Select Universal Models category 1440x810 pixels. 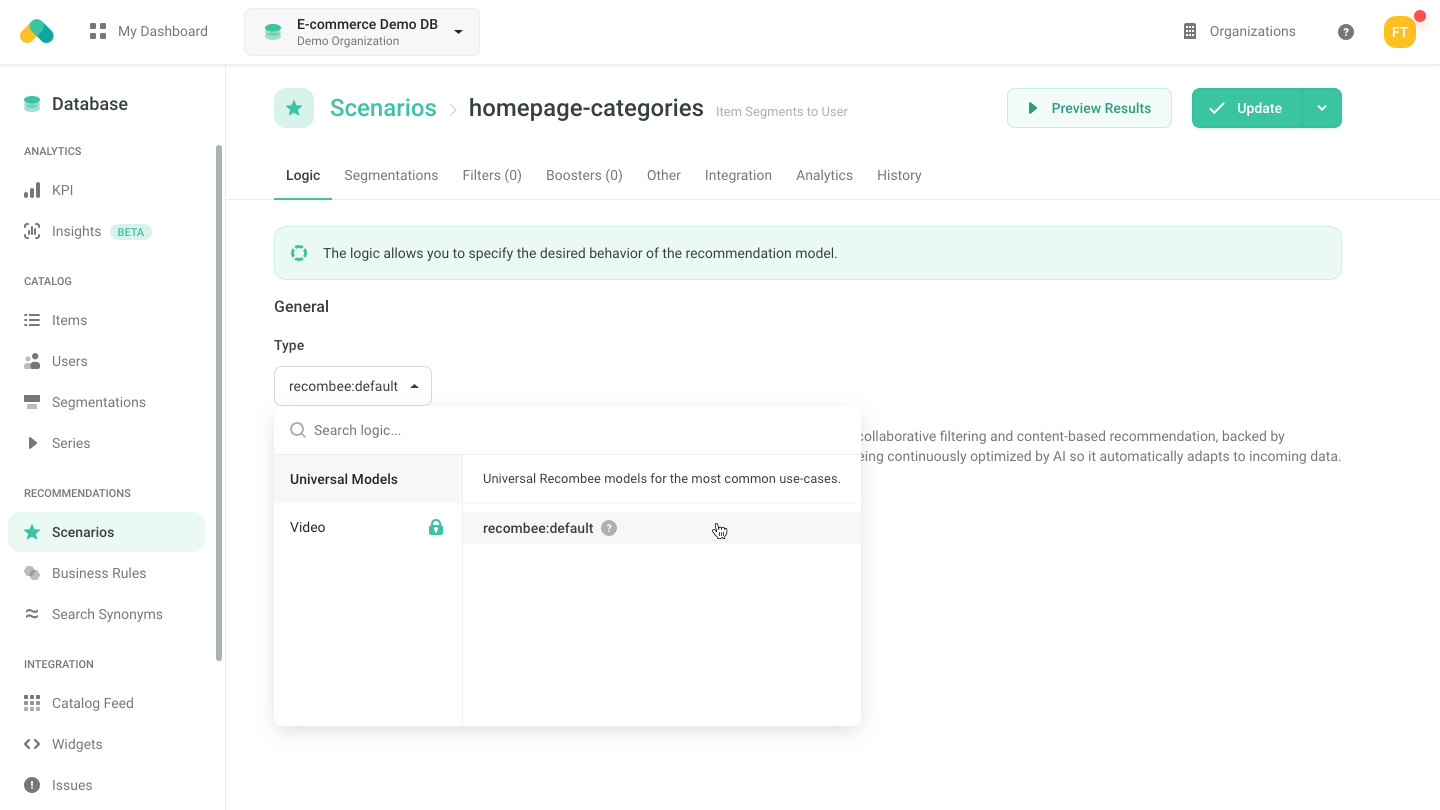point(368,479)
